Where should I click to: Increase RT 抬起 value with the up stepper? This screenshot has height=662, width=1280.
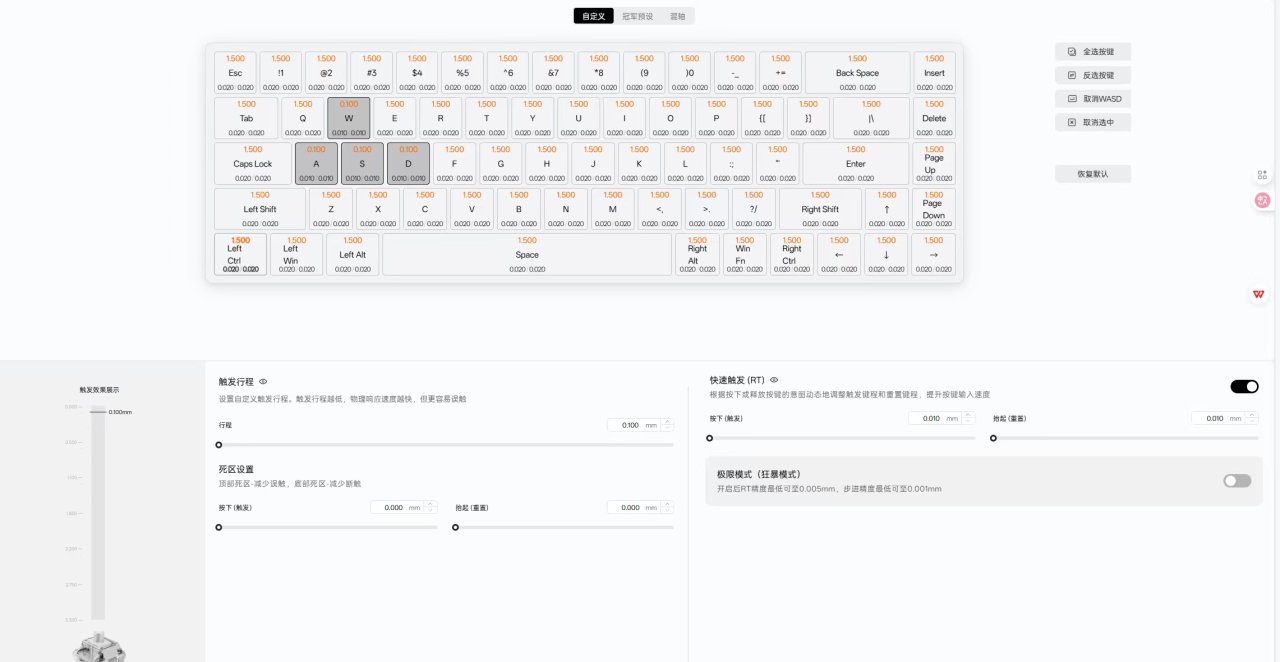click(x=1252, y=415)
